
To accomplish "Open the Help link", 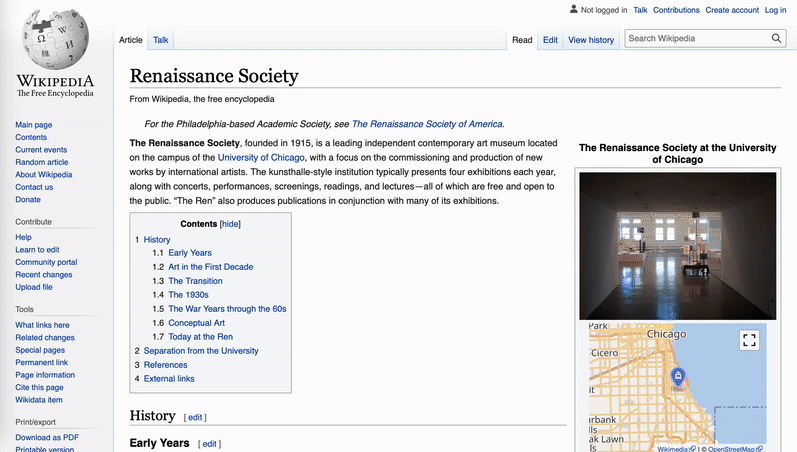I will tap(23, 237).
